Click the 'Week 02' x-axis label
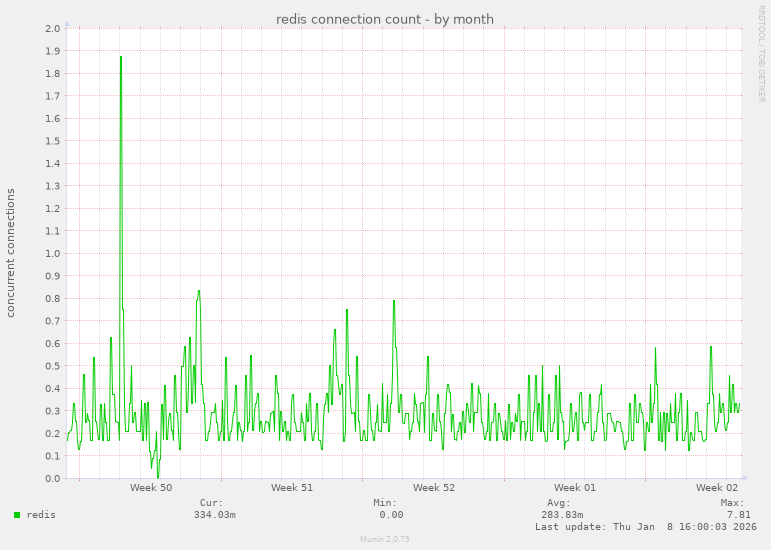771x550 pixels. point(717,488)
